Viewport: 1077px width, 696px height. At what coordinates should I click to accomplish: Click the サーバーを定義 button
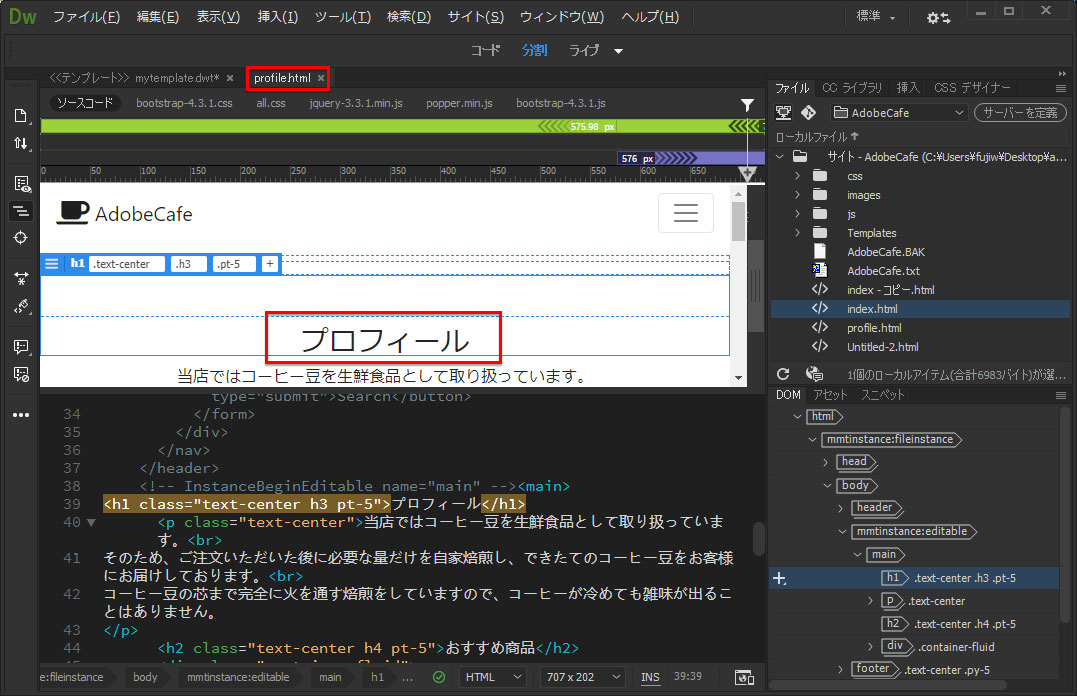[x=1018, y=113]
